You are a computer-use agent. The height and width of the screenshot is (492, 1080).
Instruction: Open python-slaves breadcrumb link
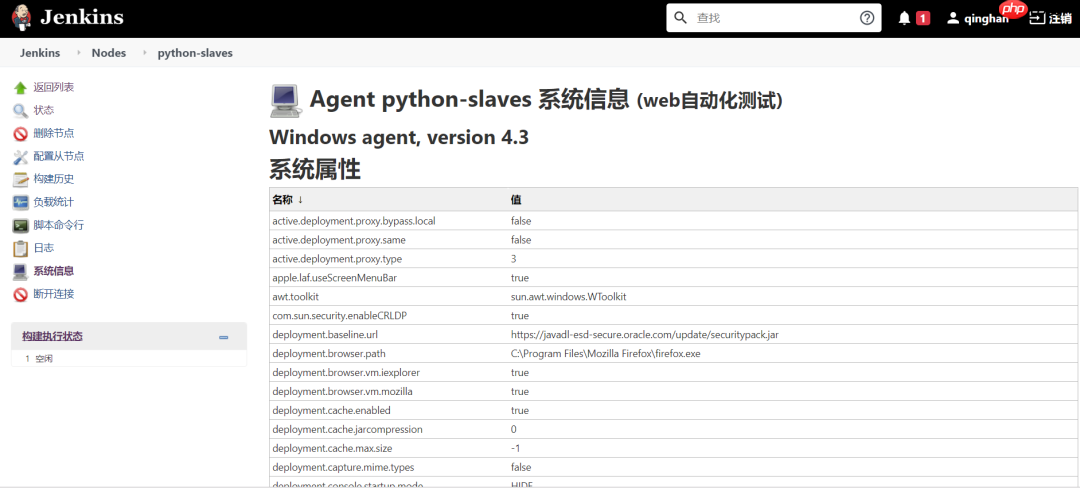[x=195, y=53]
